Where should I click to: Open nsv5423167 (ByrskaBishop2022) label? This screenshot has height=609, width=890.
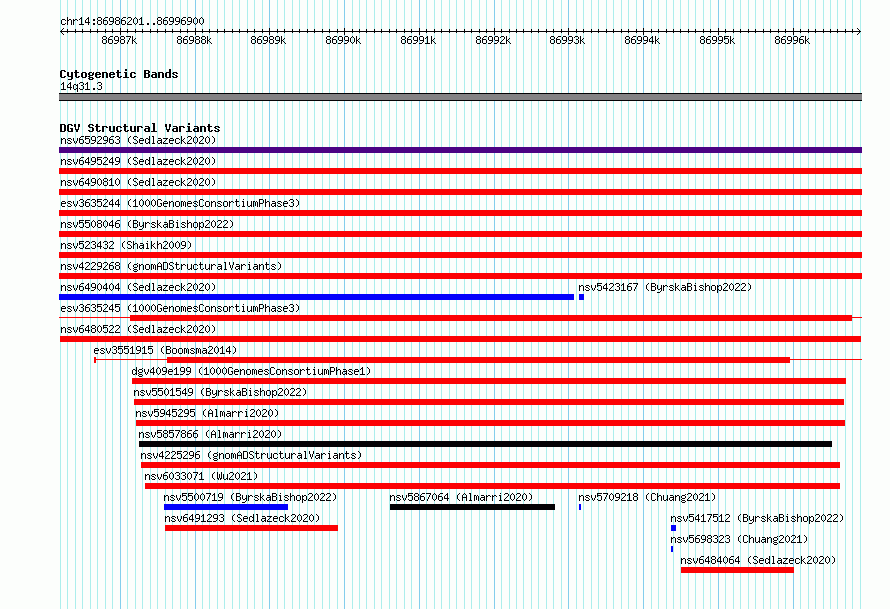665,287
